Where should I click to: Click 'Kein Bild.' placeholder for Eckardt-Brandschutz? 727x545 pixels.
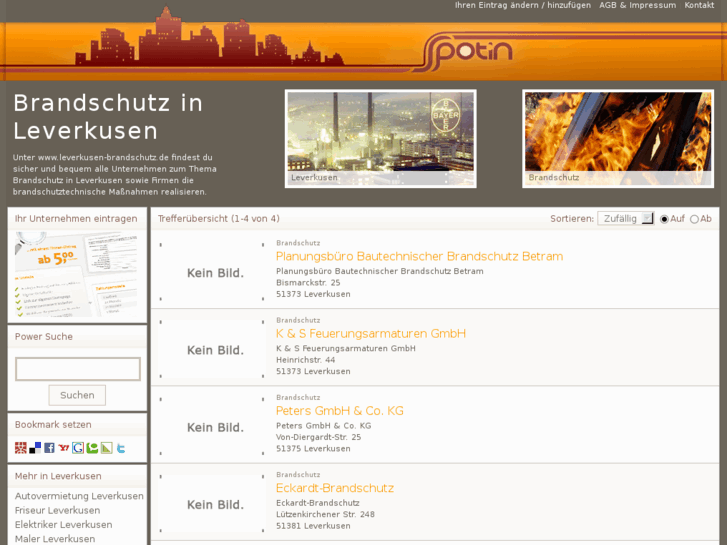click(x=212, y=504)
